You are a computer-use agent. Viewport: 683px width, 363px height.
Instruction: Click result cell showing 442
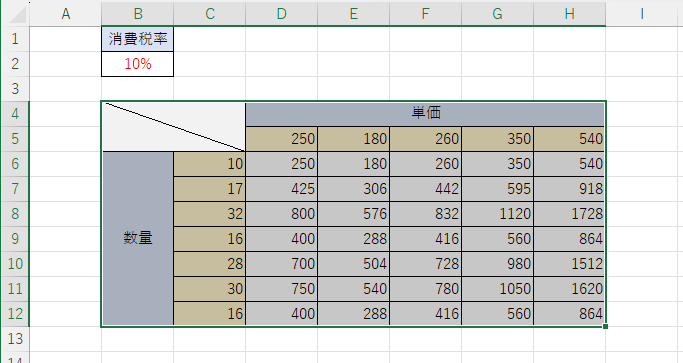(426, 189)
